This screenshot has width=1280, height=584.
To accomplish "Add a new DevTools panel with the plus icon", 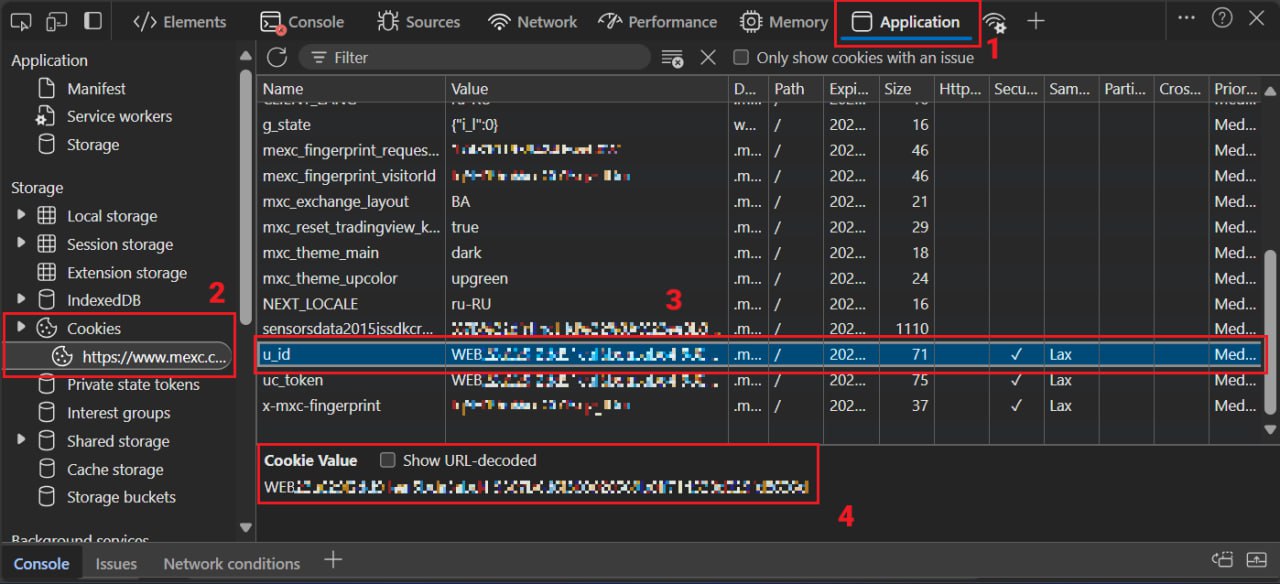I will (1035, 20).
